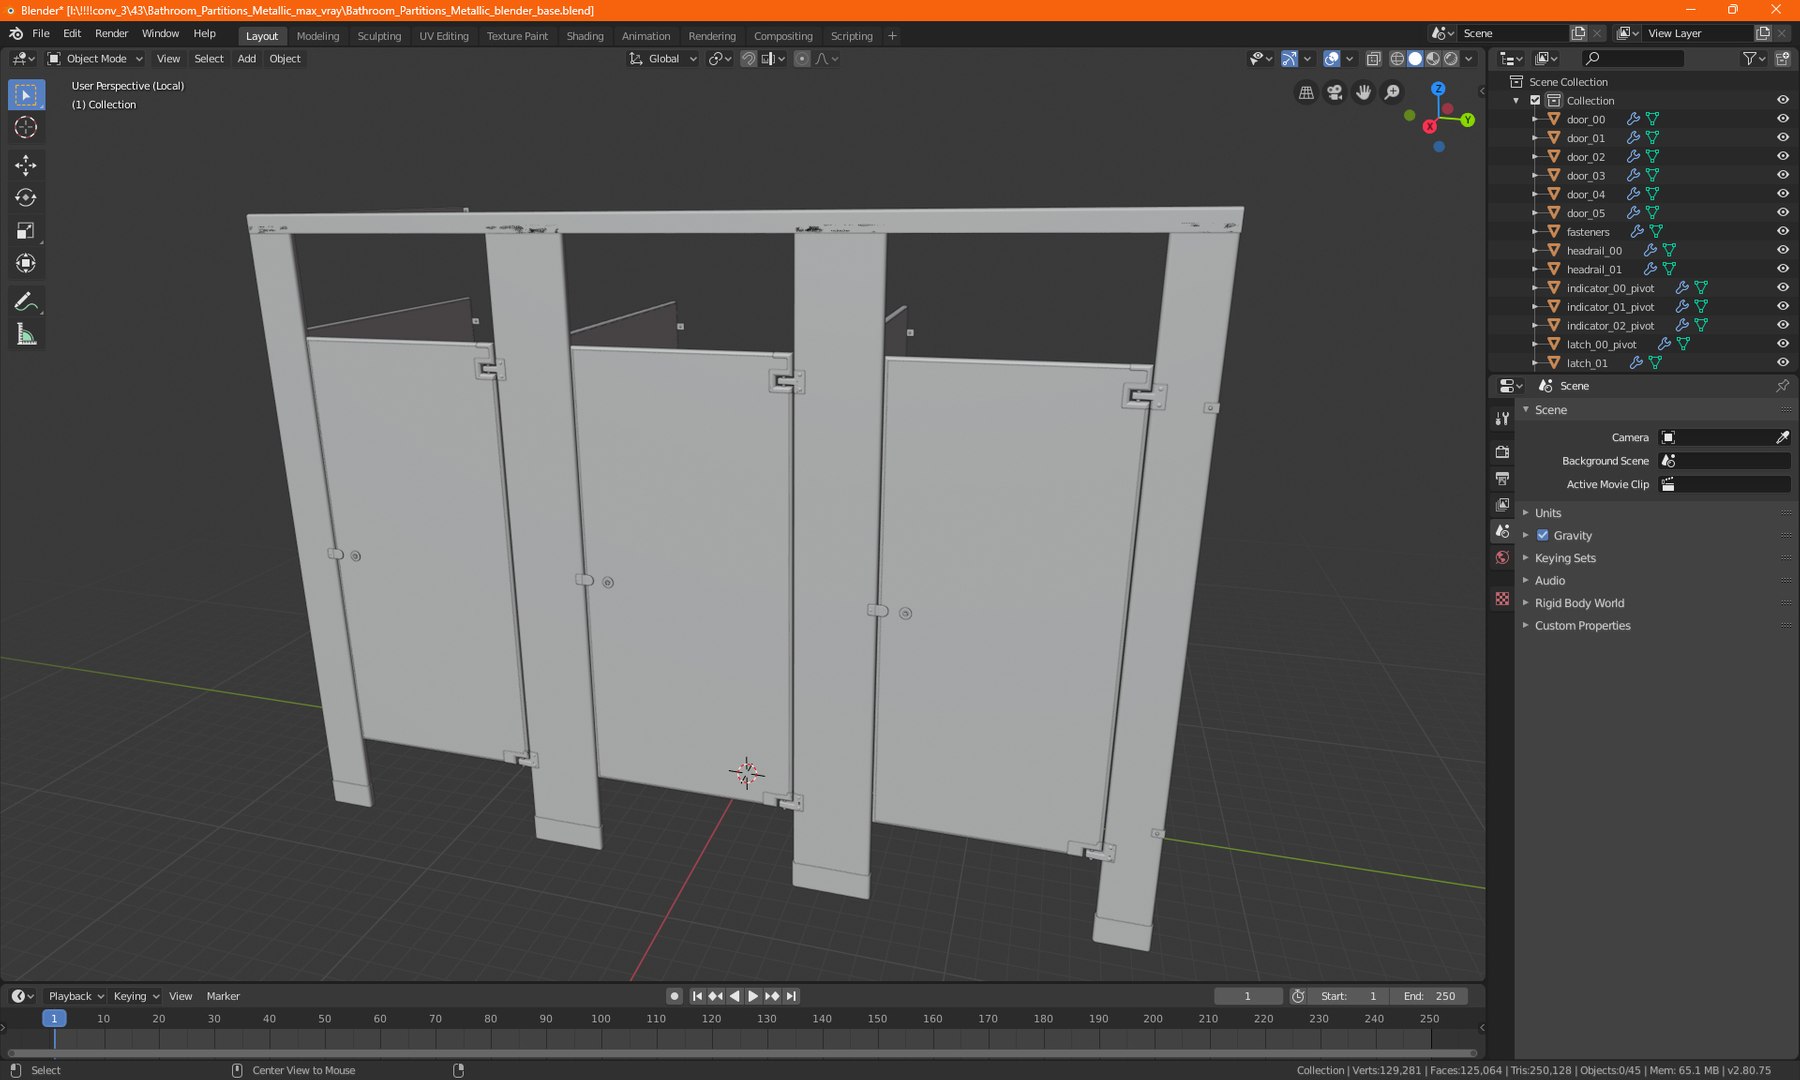
Task: Hide latch_00_pivot with its eye icon
Action: 1782,344
